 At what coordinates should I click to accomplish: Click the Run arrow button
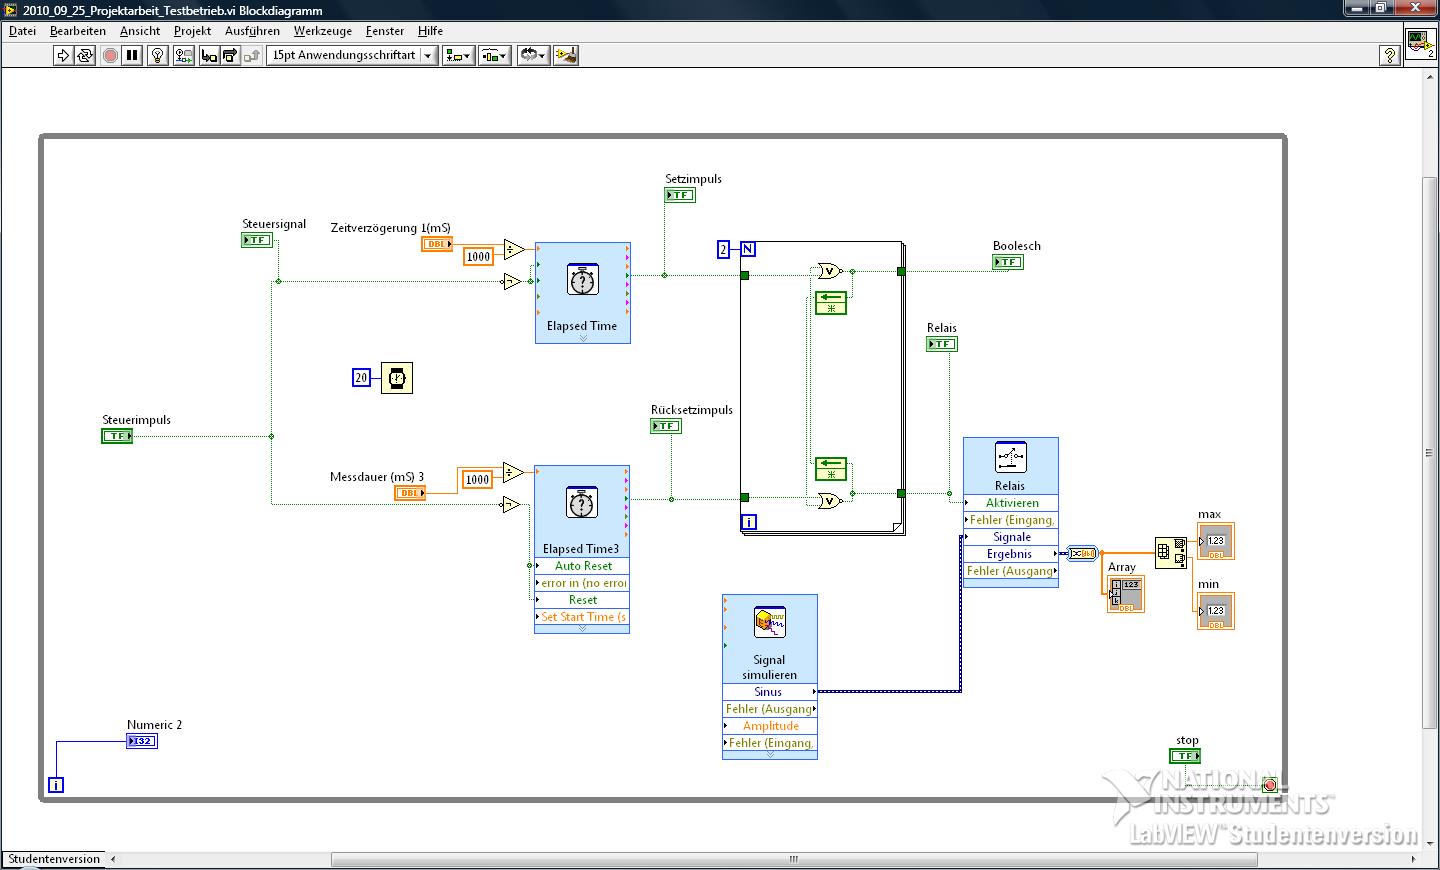tap(63, 56)
